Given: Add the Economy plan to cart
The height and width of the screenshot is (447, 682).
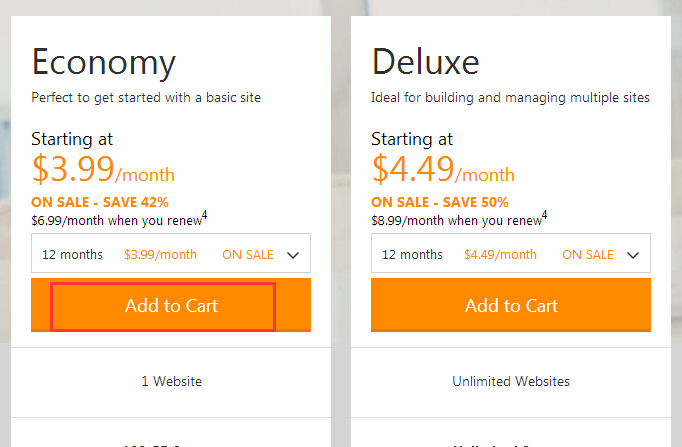Looking at the screenshot, I should [171, 306].
